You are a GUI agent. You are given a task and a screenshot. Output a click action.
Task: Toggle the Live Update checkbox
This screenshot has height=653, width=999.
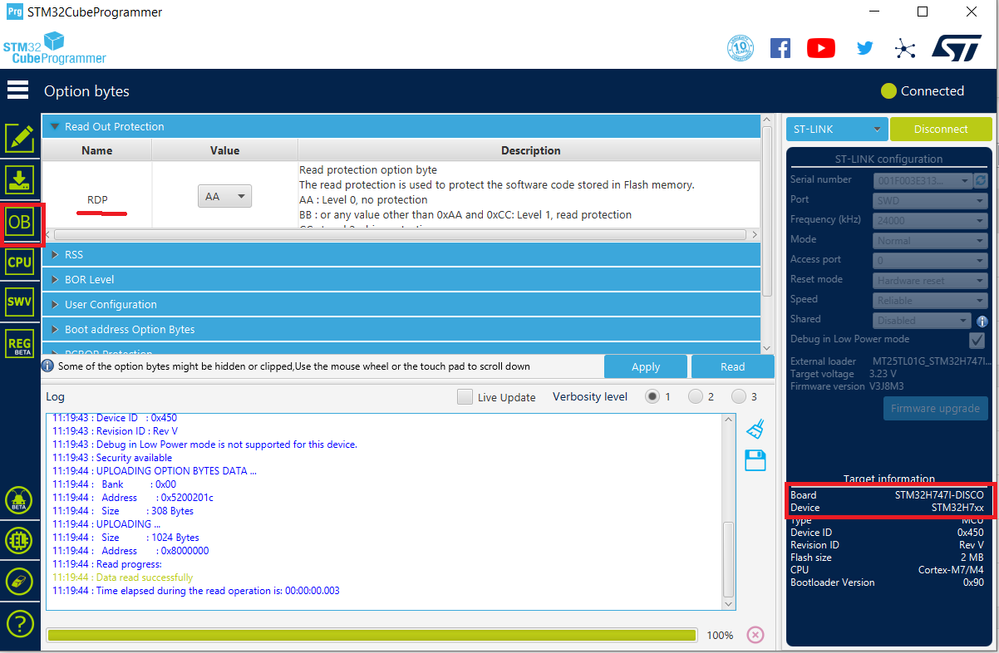pyautogui.click(x=465, y=397)
